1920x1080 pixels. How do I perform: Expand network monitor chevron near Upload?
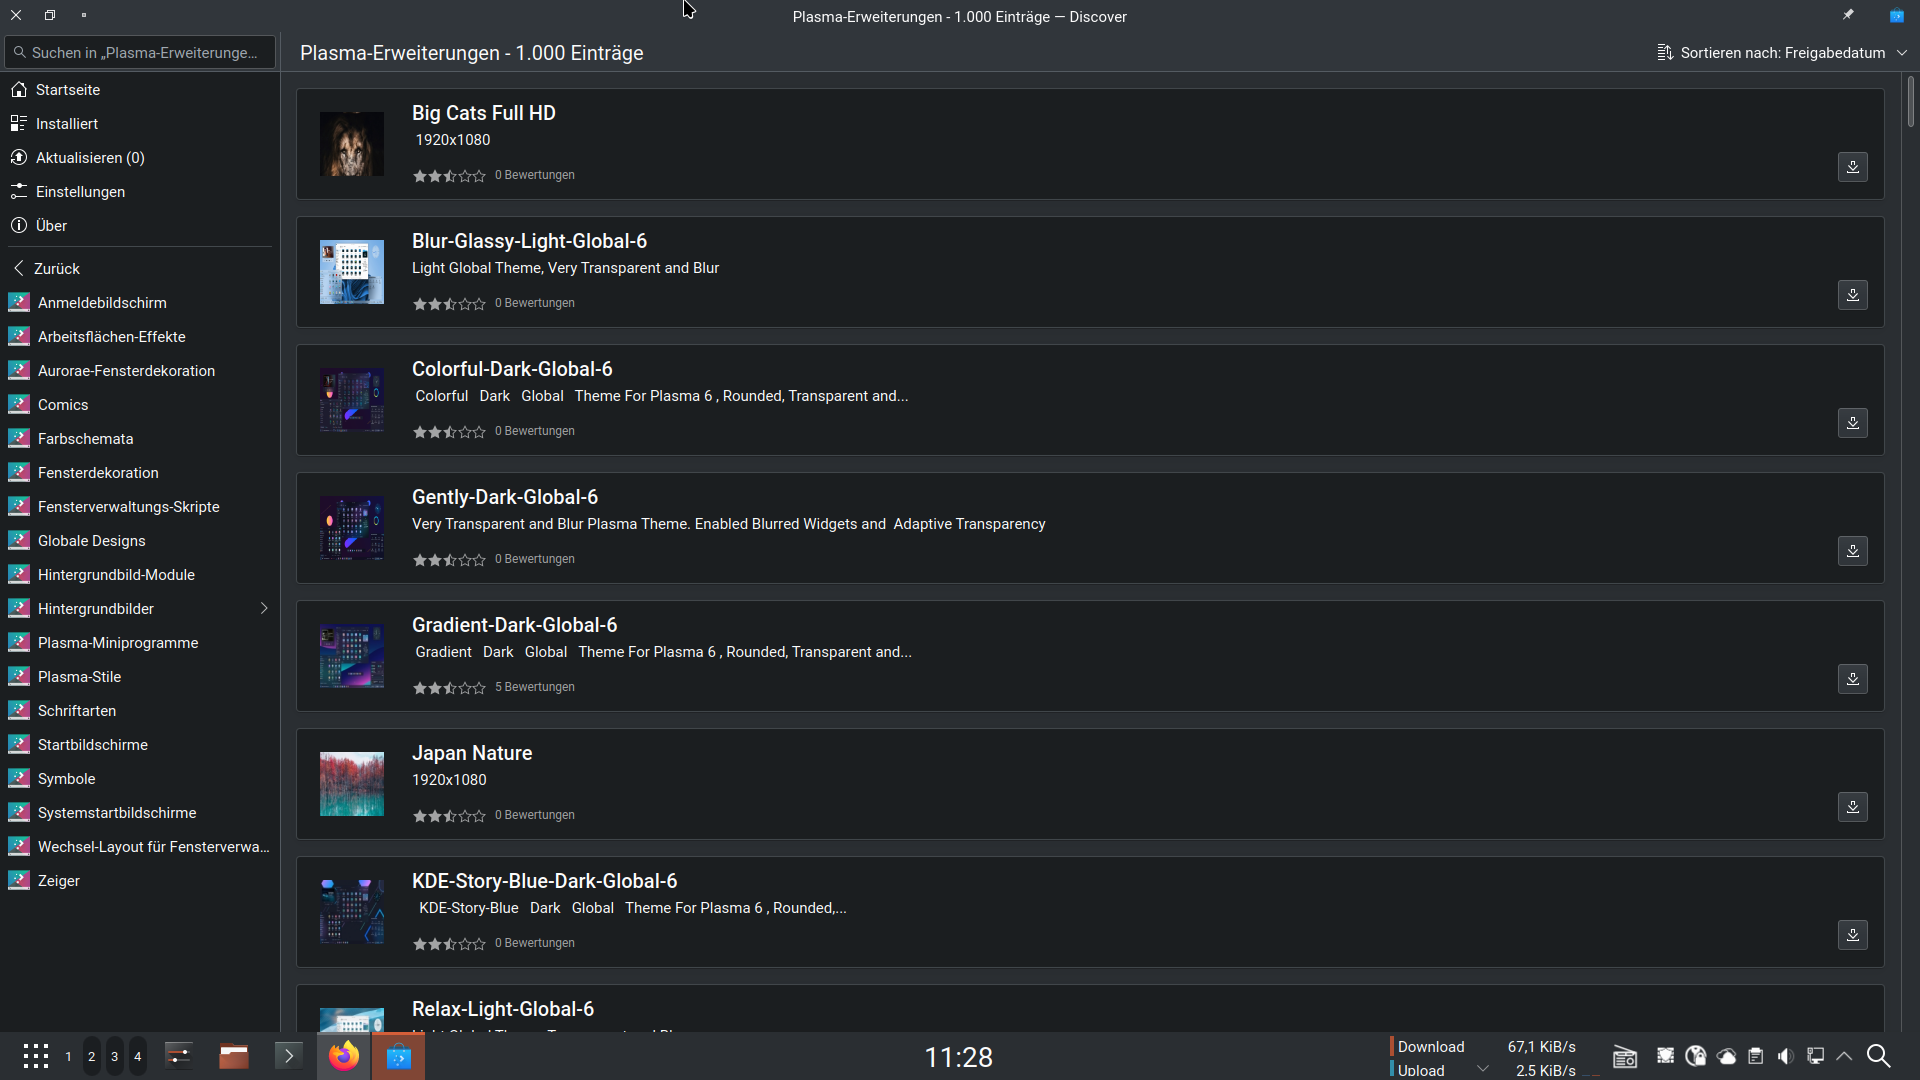[1483, 1069]
